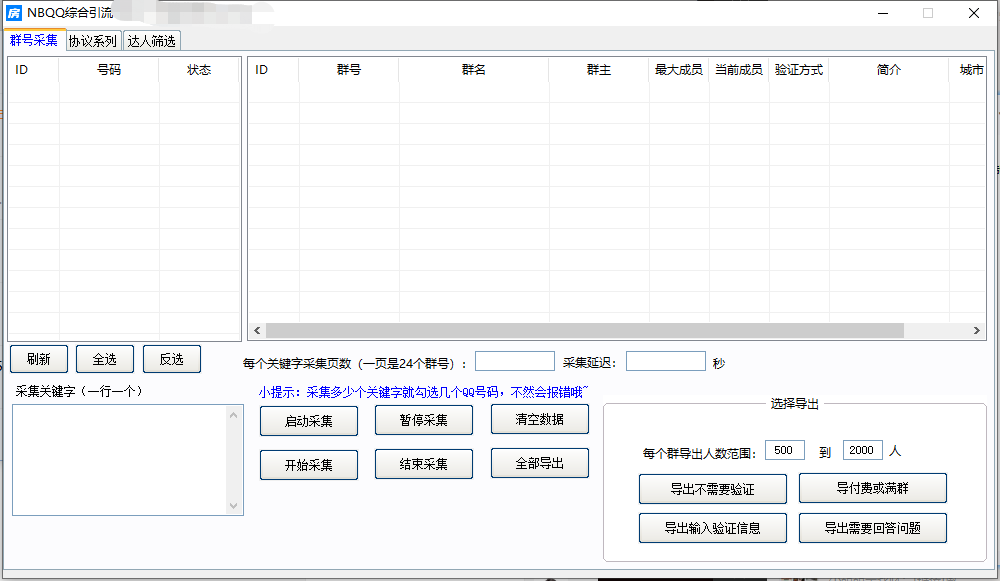1000x581 pixels.
Task: Sort the table by 群名 column header
Action: (x=473, y=70)
